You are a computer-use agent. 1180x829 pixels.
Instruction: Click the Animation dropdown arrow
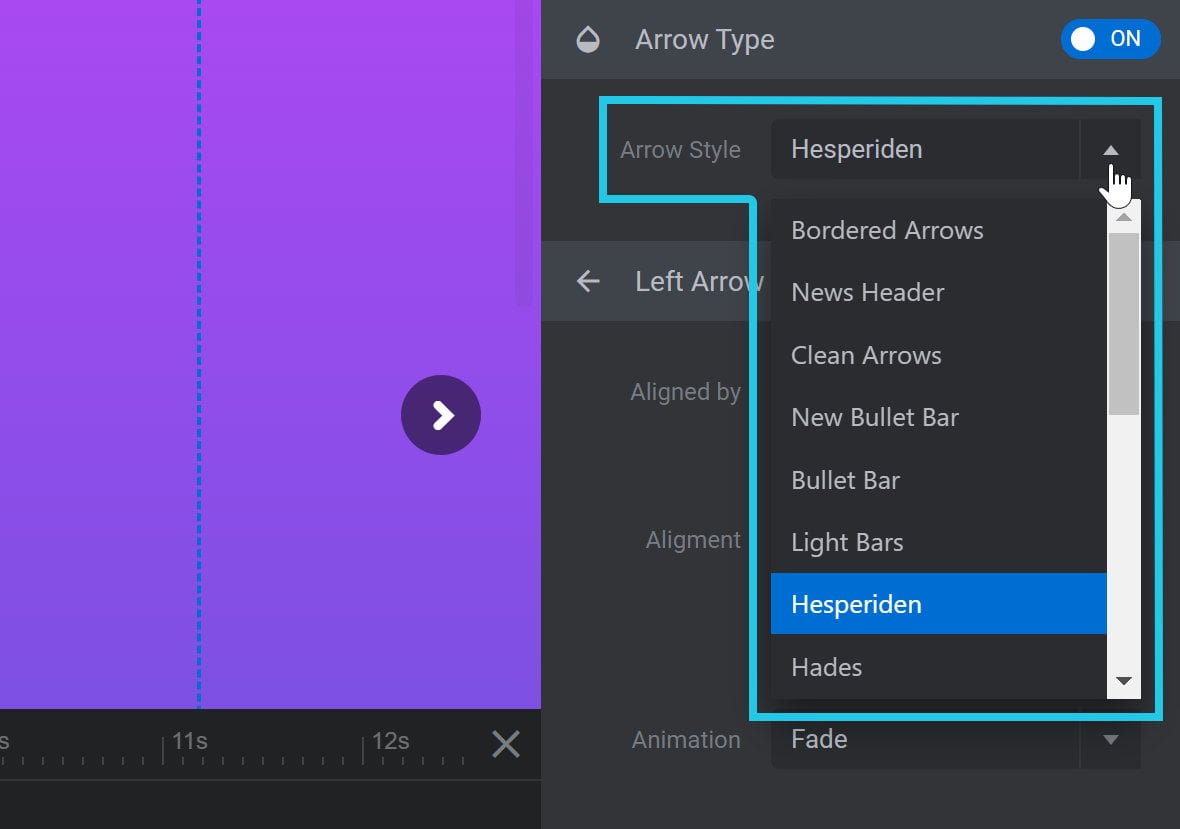[1110, 739]
